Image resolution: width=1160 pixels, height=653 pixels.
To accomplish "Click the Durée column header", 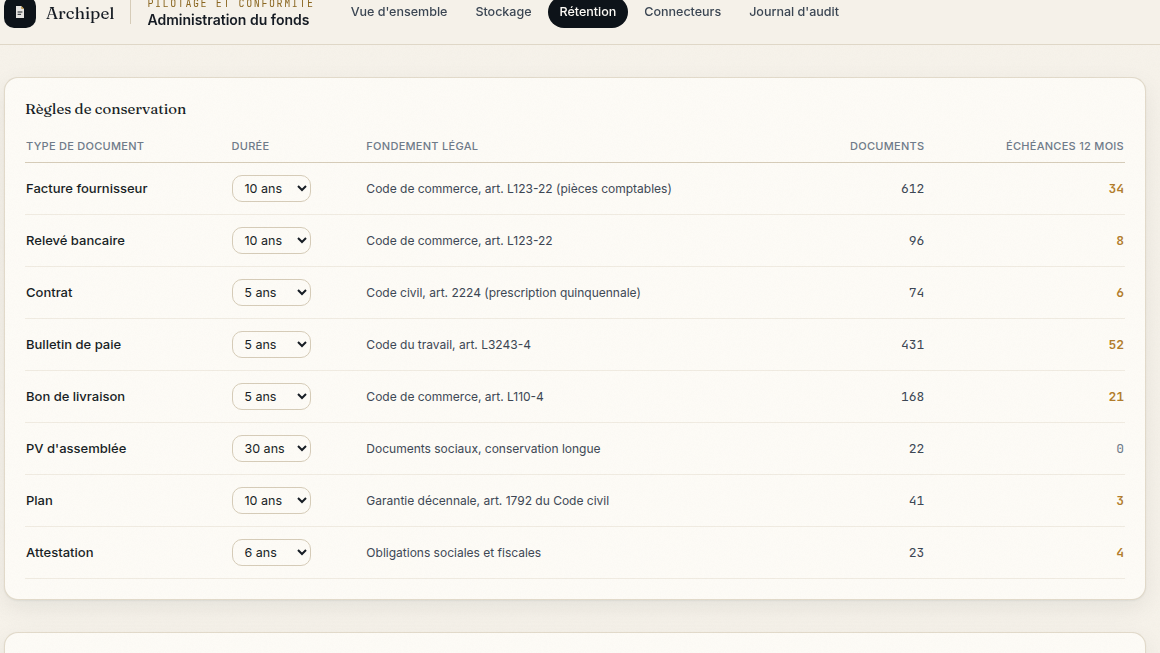I will tap(250, 146).
